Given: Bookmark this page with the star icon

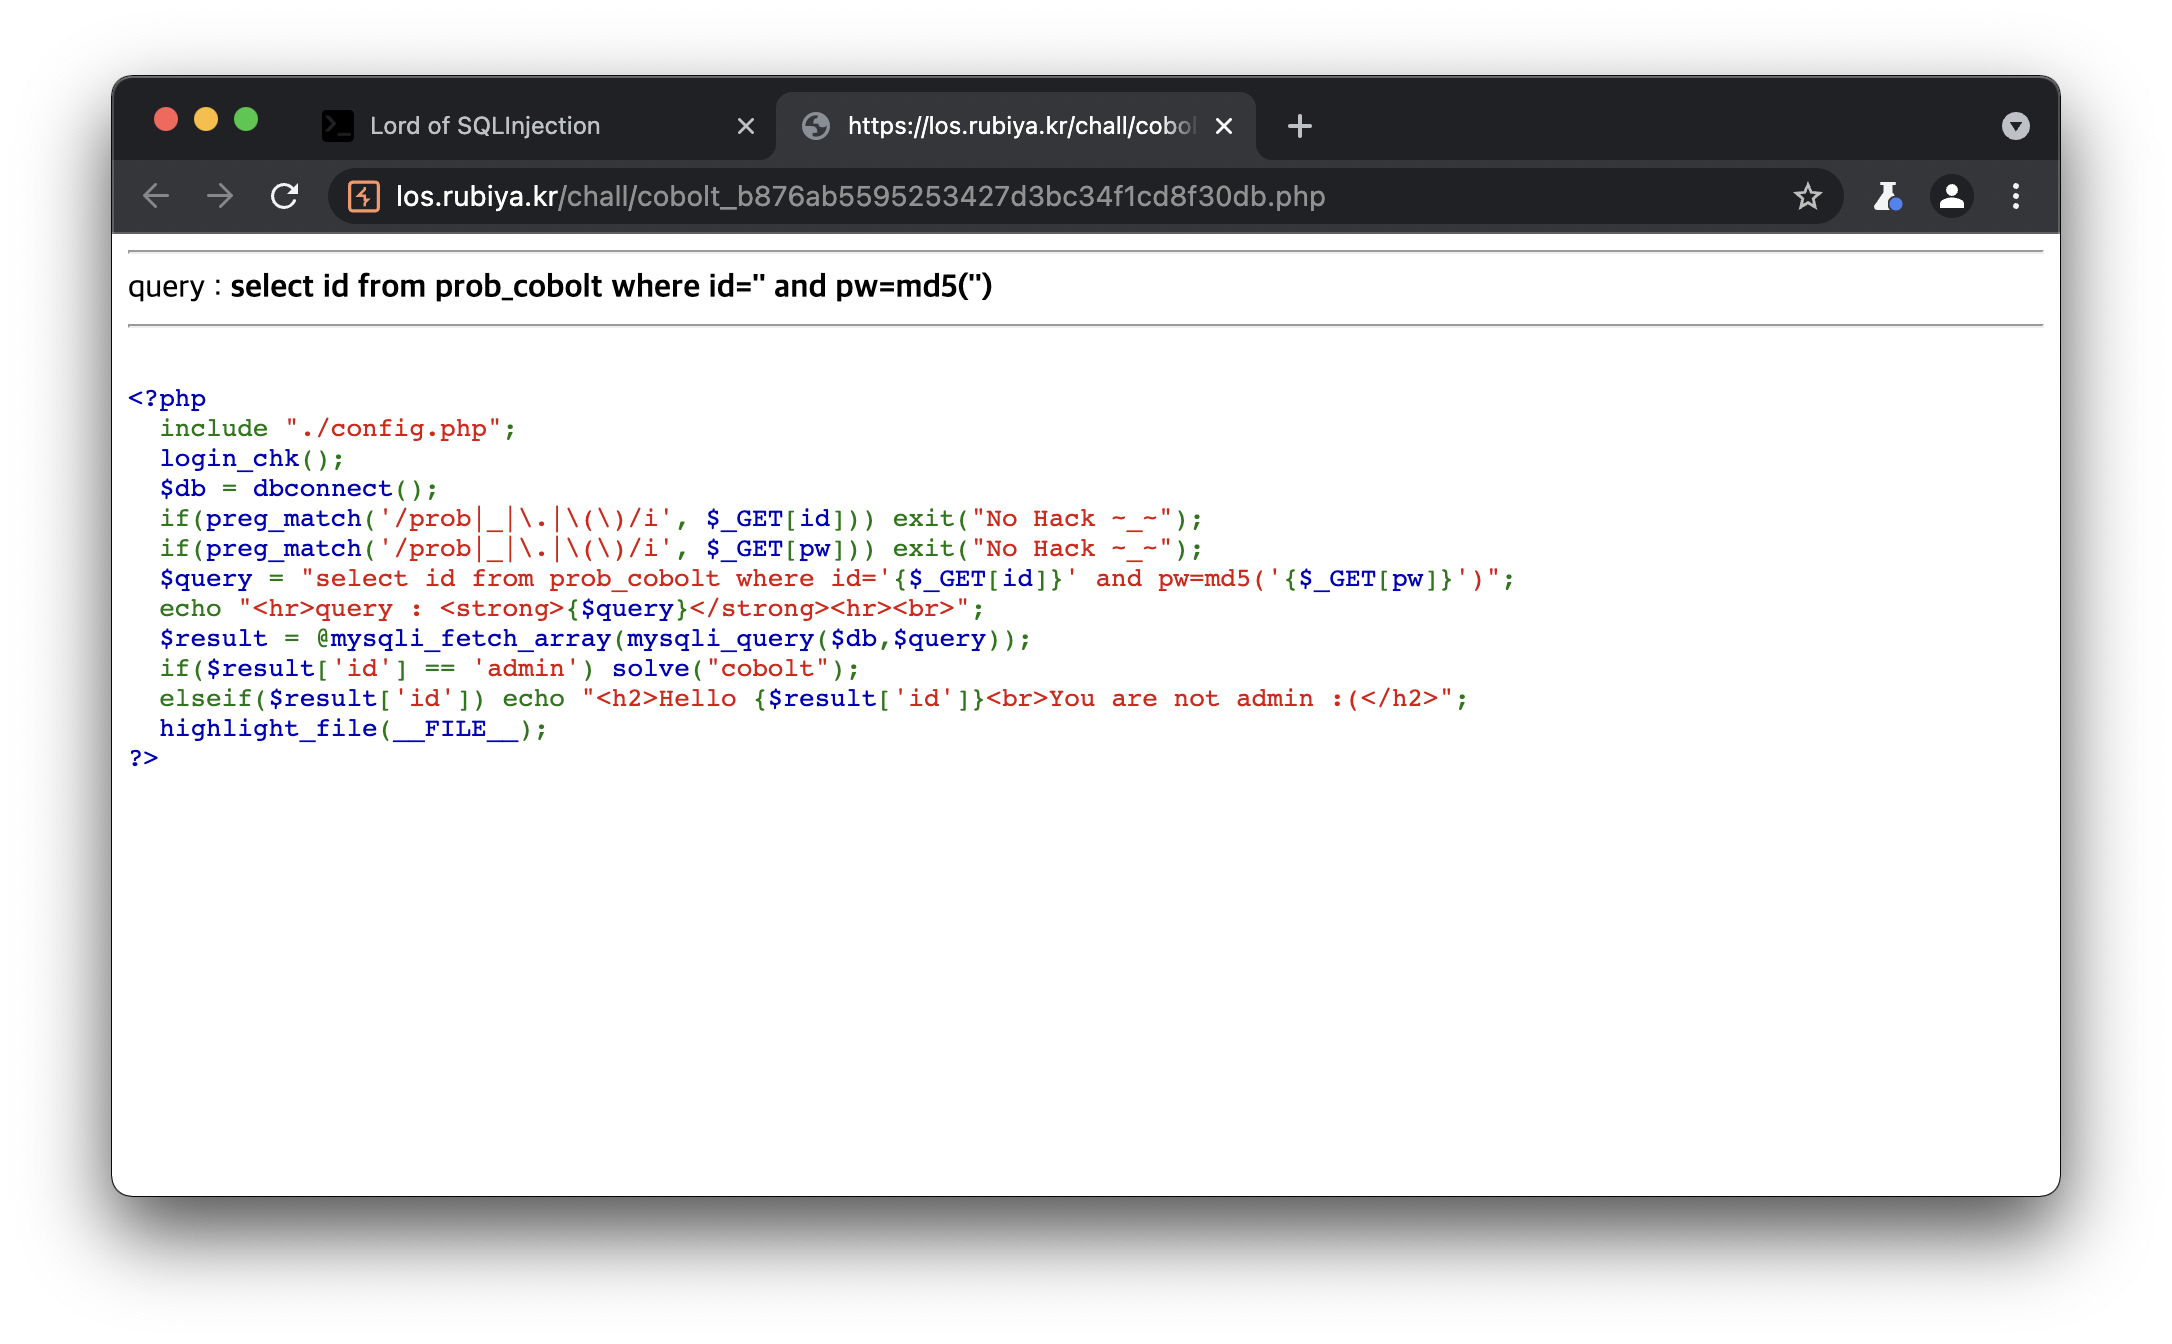Looking at the screenshot, I should pyautogui.click(x=1807, y=196).
